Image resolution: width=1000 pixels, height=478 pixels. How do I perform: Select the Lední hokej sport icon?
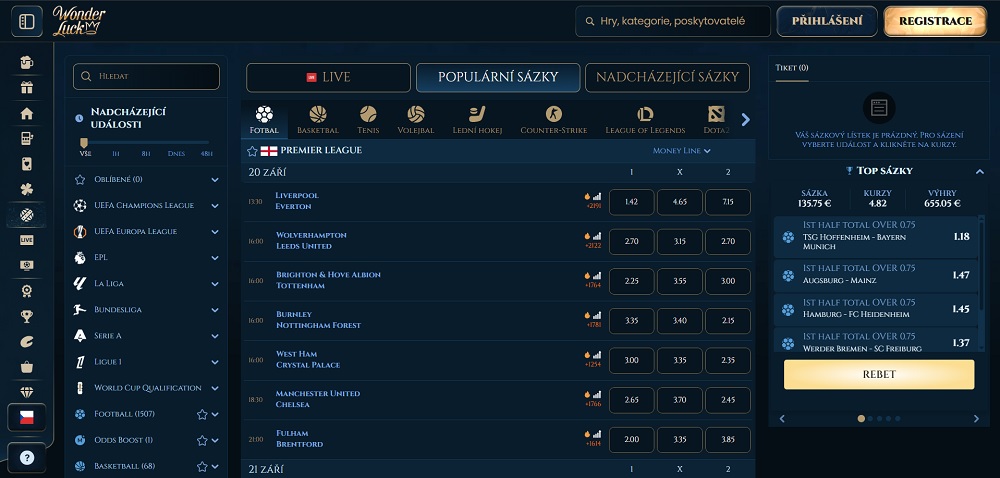pyautogui.click(x=477, y=120)
